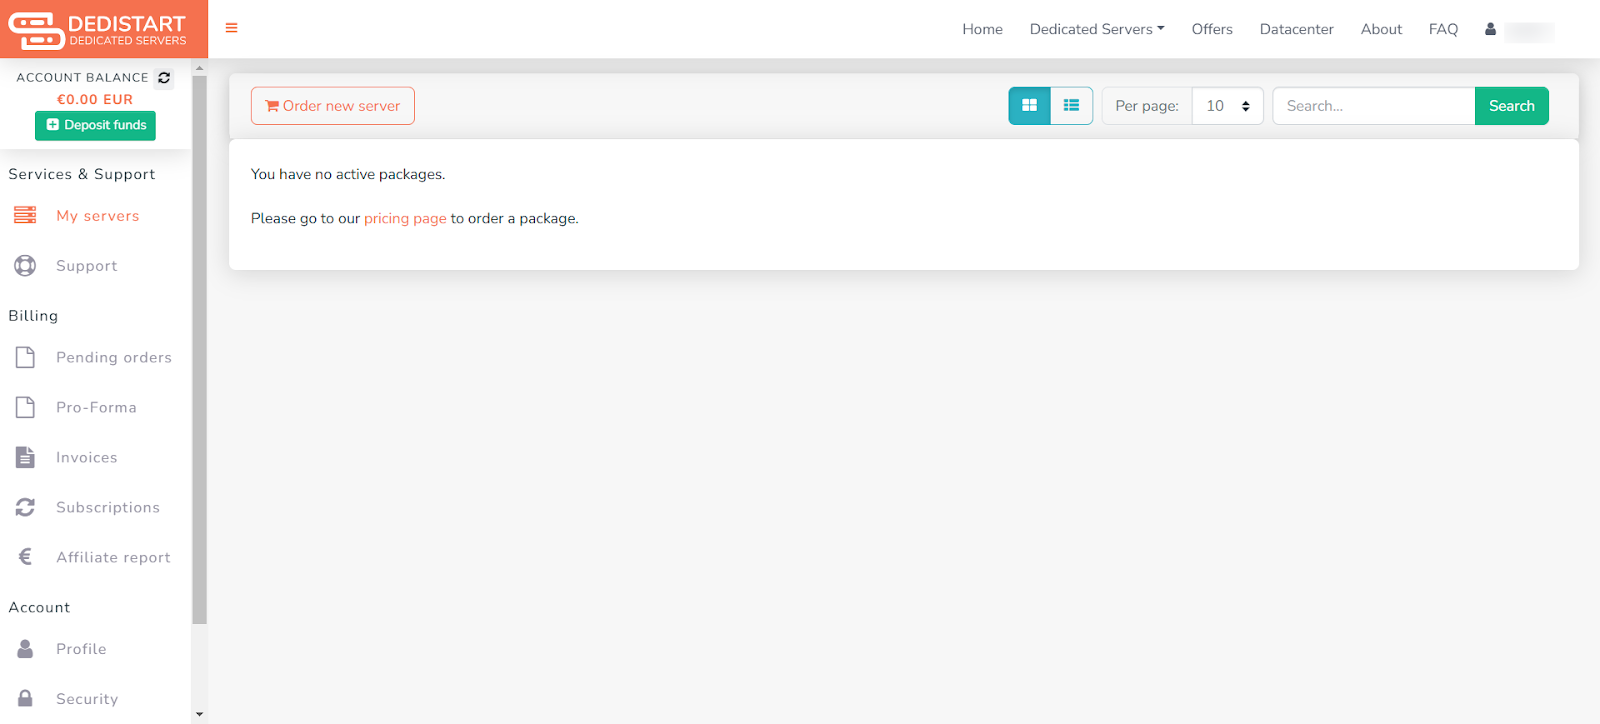This screenshot has width=1600, height=724.
Task: Switch to grid view
Action: click(x=1029, y=106)
